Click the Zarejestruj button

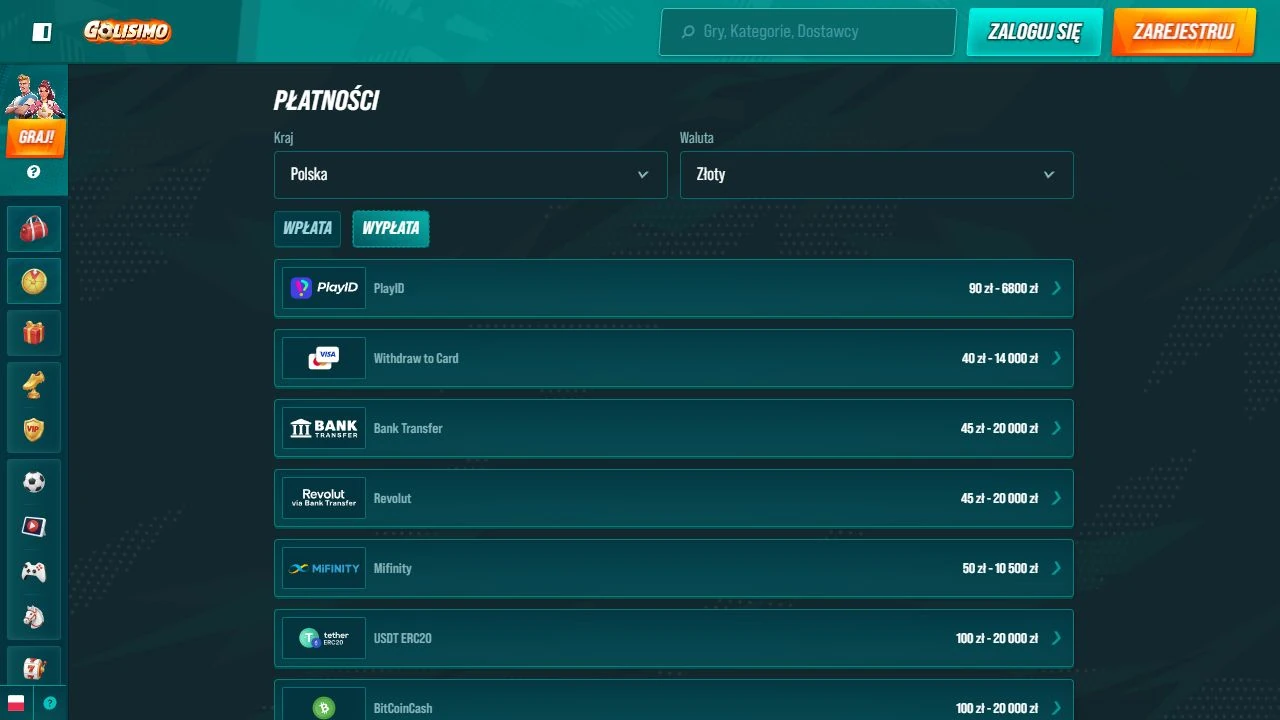click(x=1184, y=32)
